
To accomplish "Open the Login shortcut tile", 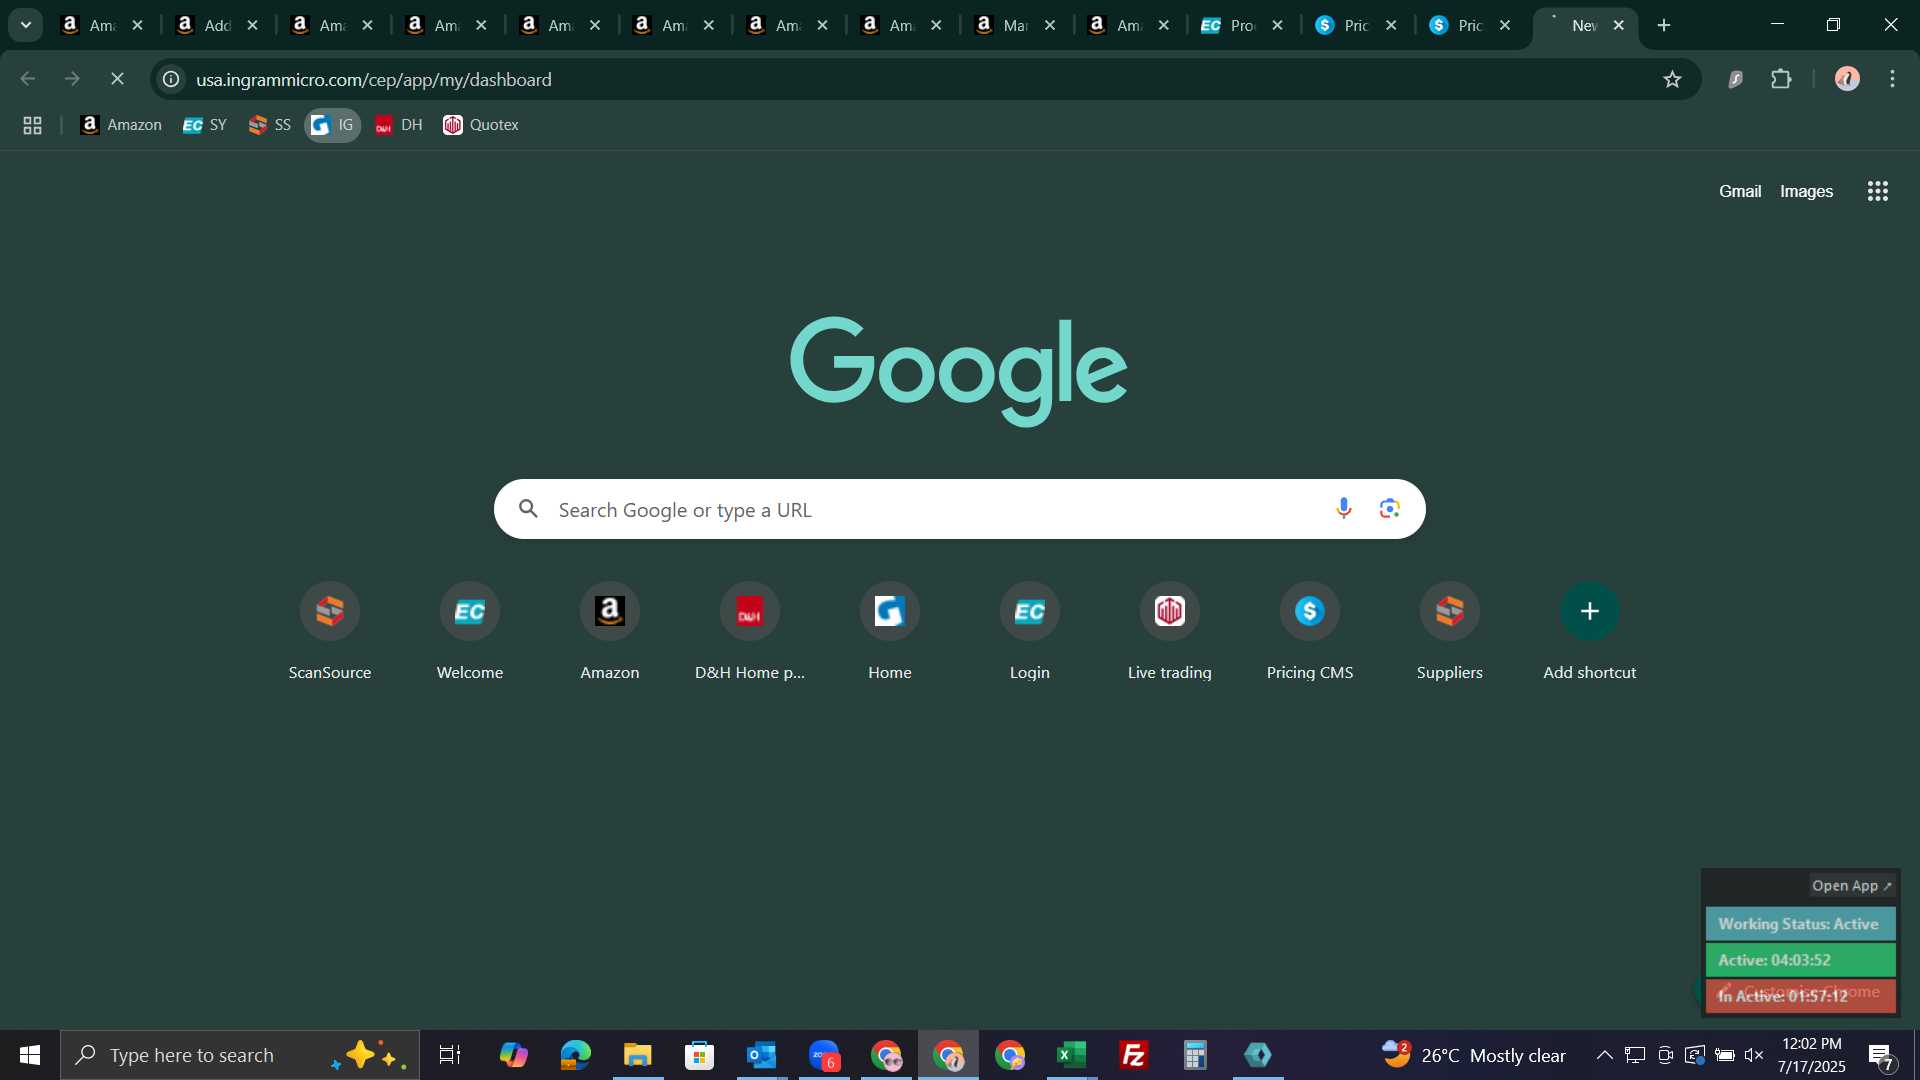I will coord(1030,633).
